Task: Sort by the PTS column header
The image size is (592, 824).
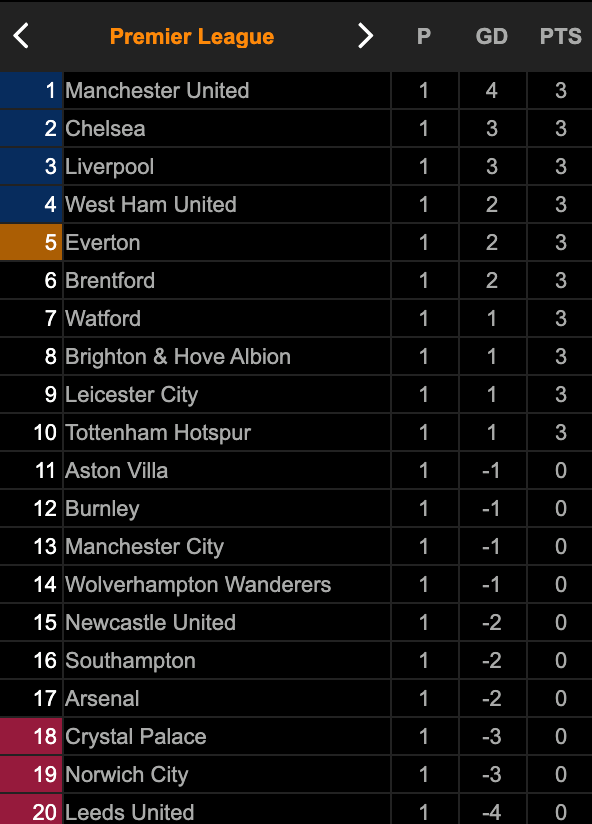Action: tap(560, 36)
